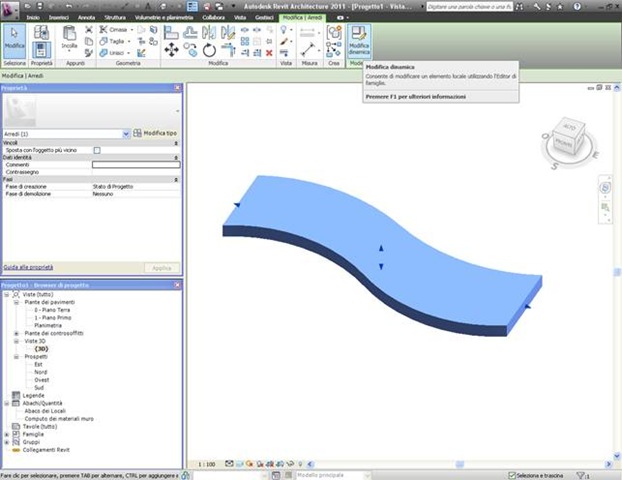Image resolution: width=622 pixels, height=480 pixels.
Task: Select the Move tool with four arrows
Action: click(171, 49)
